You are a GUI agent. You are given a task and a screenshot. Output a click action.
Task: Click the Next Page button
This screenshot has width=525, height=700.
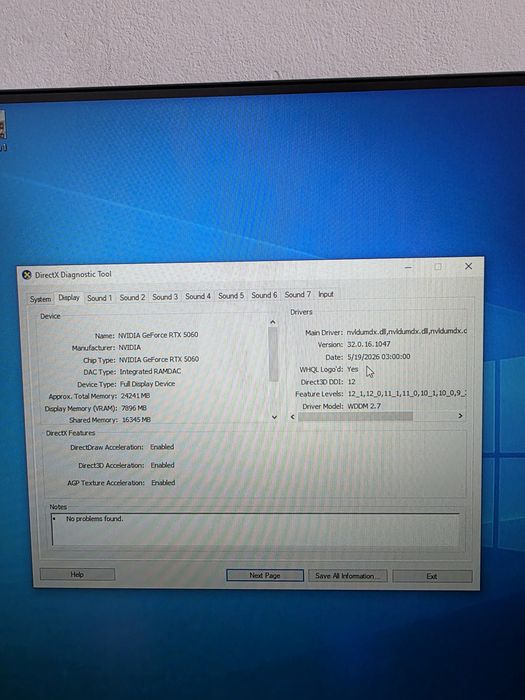[265, 575]
